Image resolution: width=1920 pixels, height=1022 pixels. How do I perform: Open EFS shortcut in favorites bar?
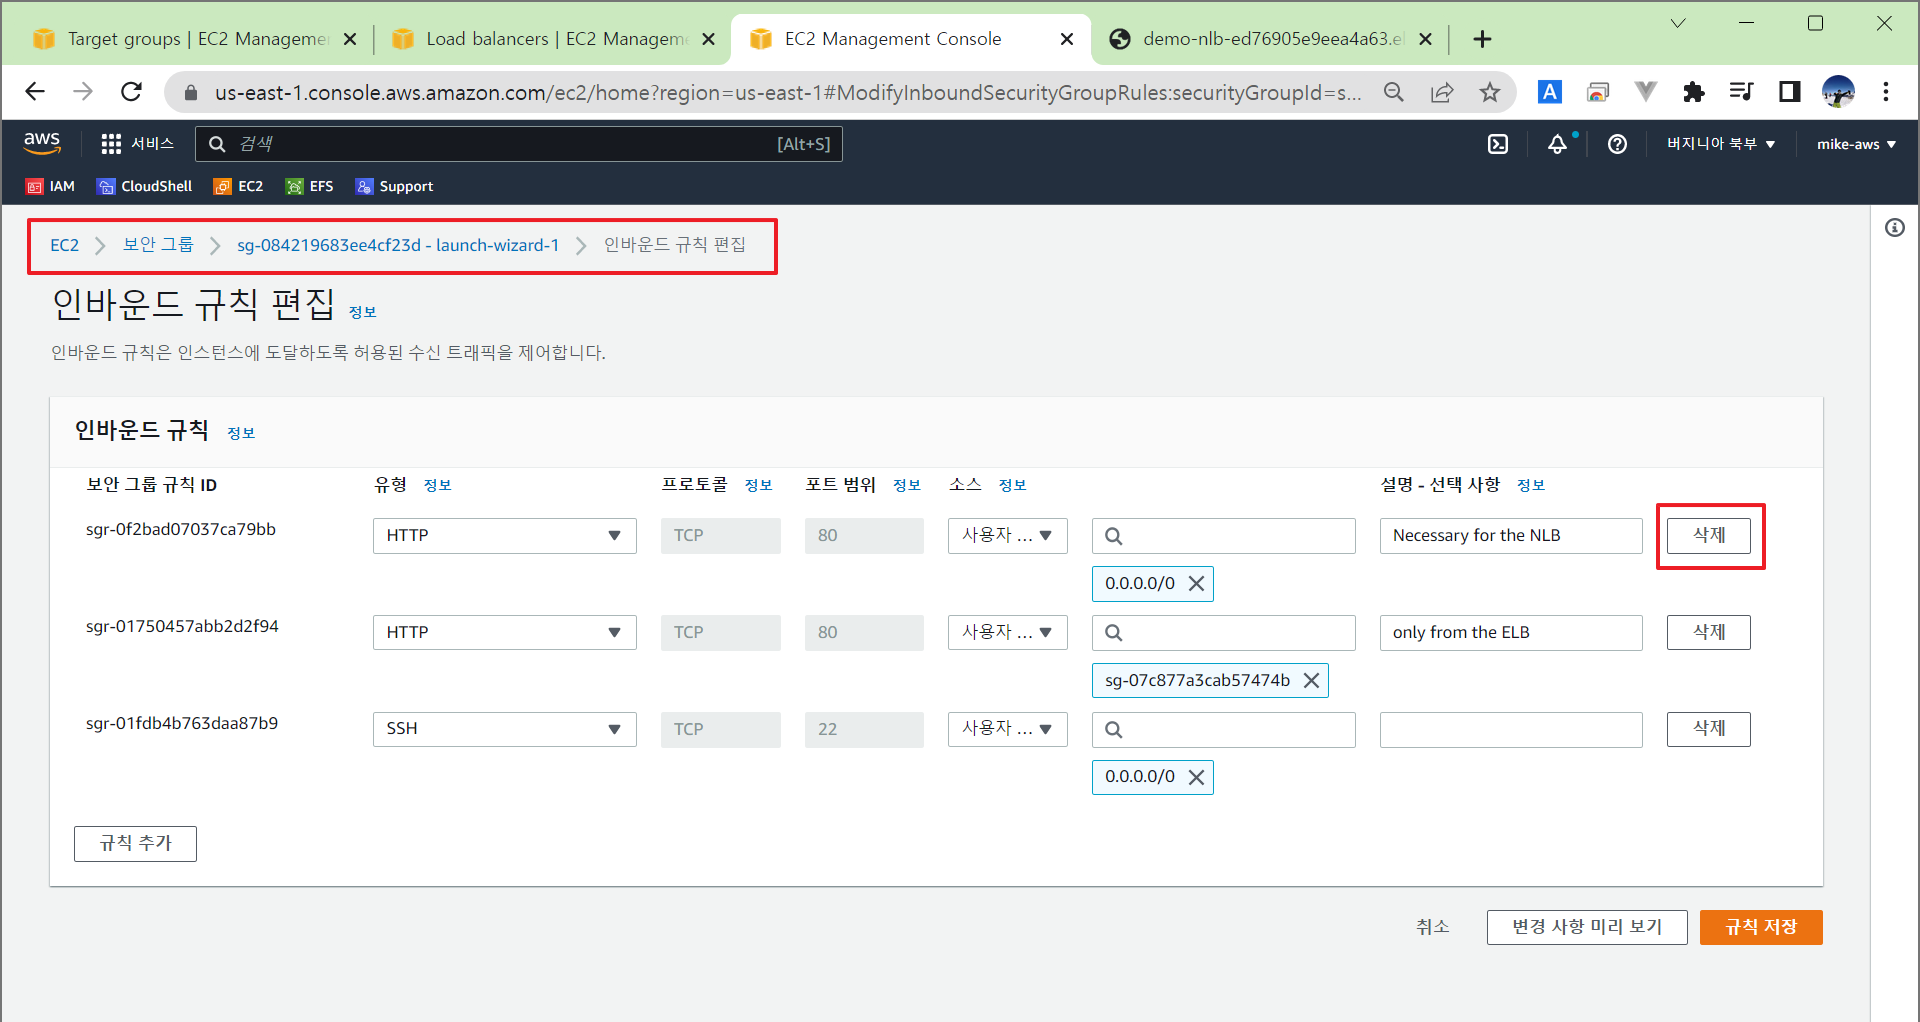[x=309, y=186]
